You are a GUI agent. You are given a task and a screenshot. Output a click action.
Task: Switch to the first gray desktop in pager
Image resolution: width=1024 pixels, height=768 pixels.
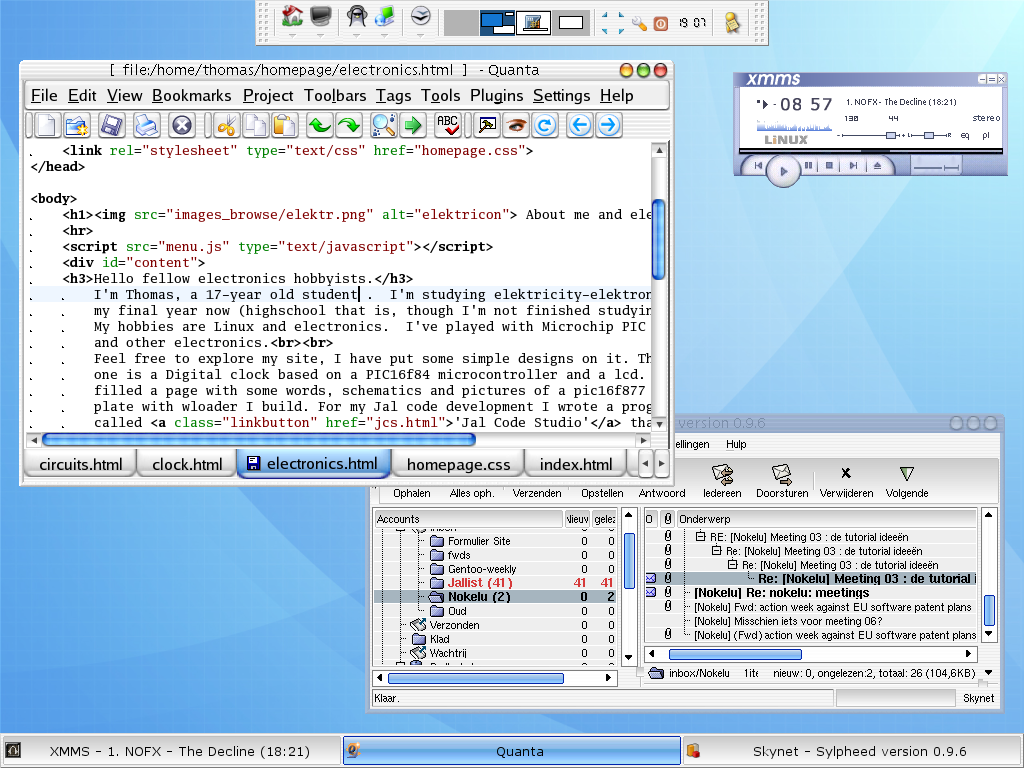pyautogui.click(x=461, y=23)
